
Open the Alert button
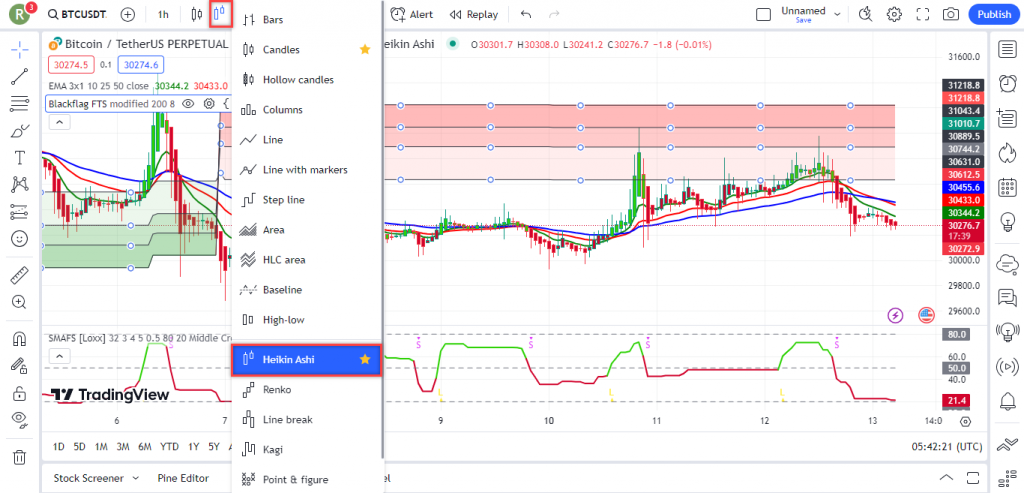coord(411,14)
